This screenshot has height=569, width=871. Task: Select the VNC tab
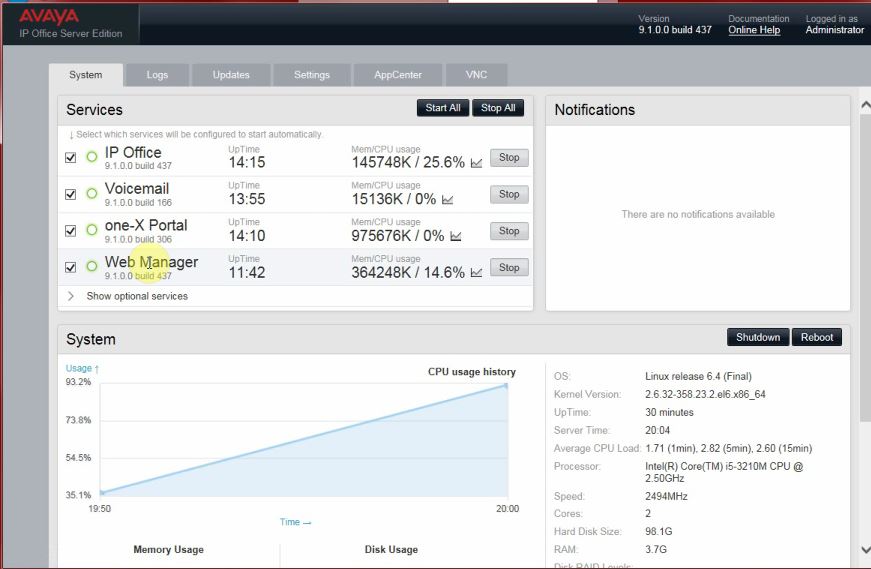click(477, 75)
